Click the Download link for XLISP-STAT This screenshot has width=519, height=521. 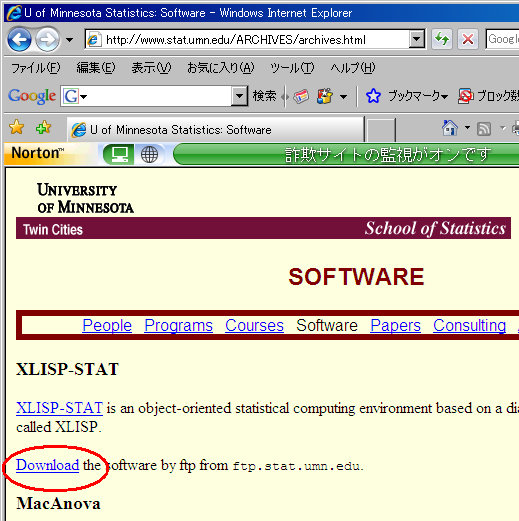(47, 465)
